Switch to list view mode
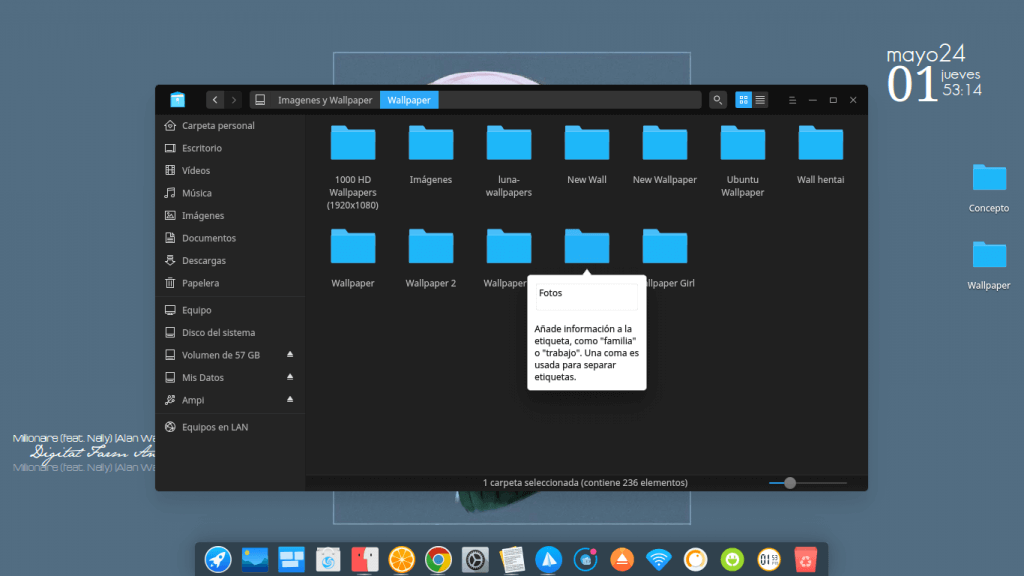The height and width of the screenshot is (576, 1024). click(760, 100)
